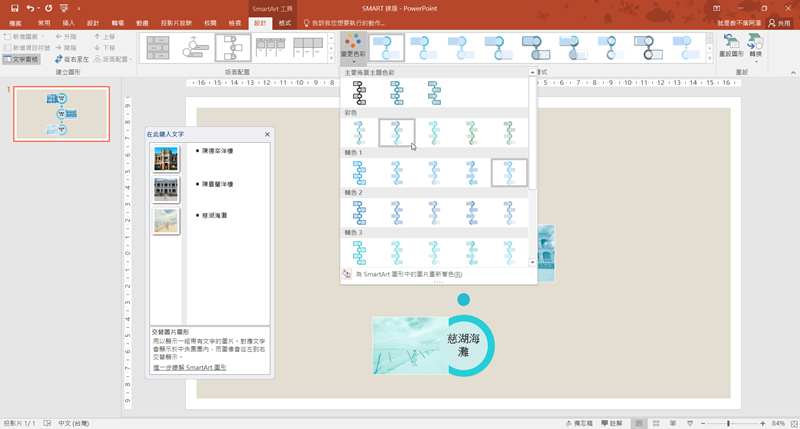Viewport: 800px width, 429px height.
Task: Switch to Normal view in status bar
Action: pyautogui.click(x=639, y=423)
